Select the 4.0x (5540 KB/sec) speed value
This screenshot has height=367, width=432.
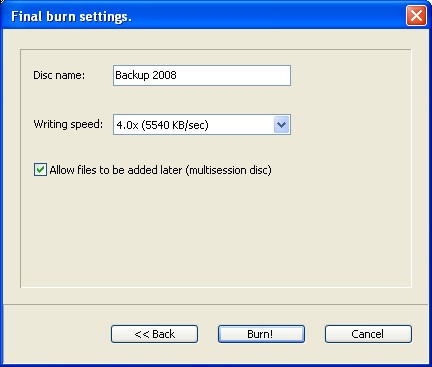pyautogui.click(x=162, y=125)
